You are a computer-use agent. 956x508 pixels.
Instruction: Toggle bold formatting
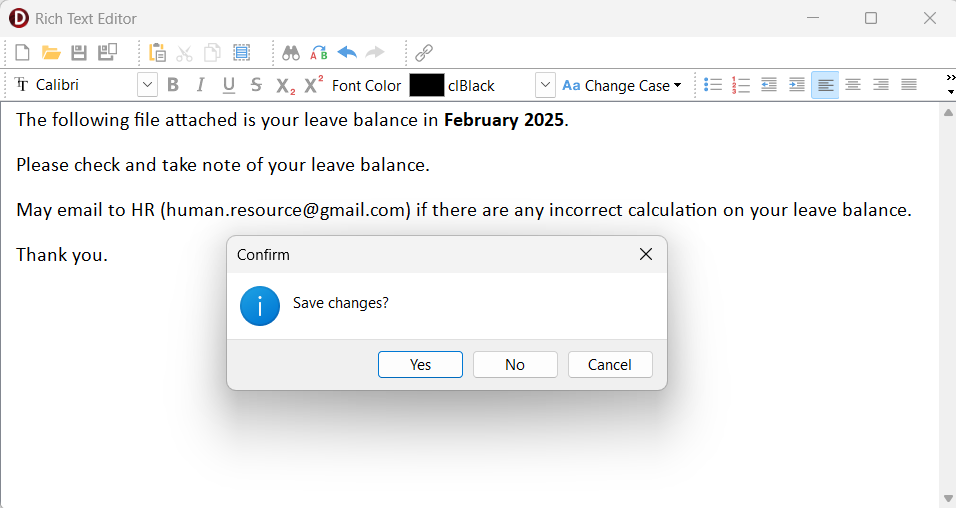173,85
